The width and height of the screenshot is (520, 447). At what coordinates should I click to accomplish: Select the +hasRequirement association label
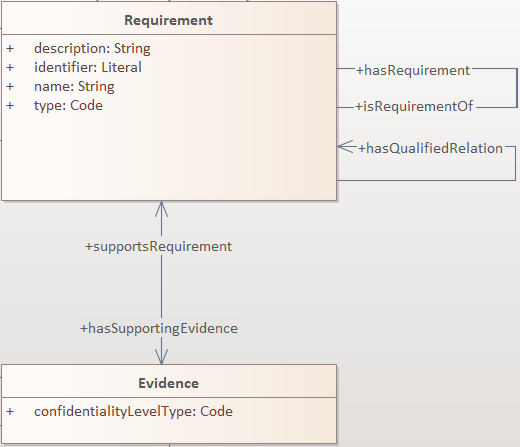tap(413, 70)
